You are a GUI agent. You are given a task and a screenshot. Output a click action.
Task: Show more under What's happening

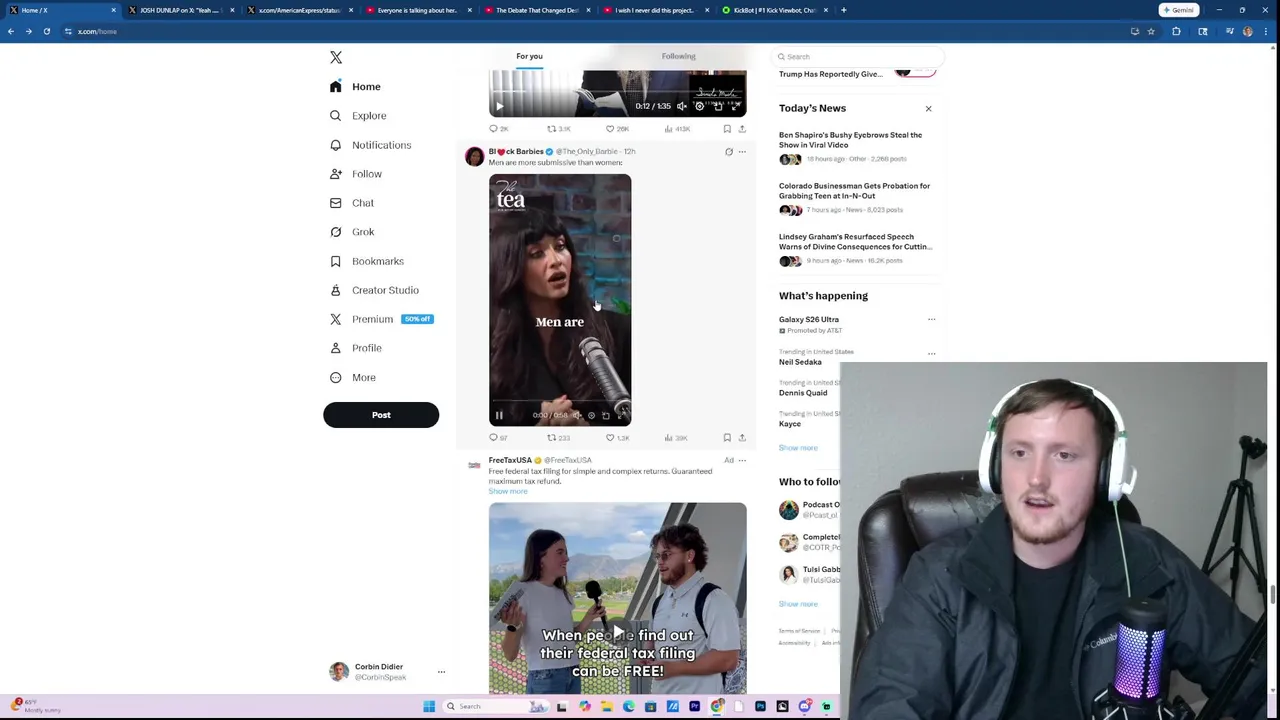(798, 448)
